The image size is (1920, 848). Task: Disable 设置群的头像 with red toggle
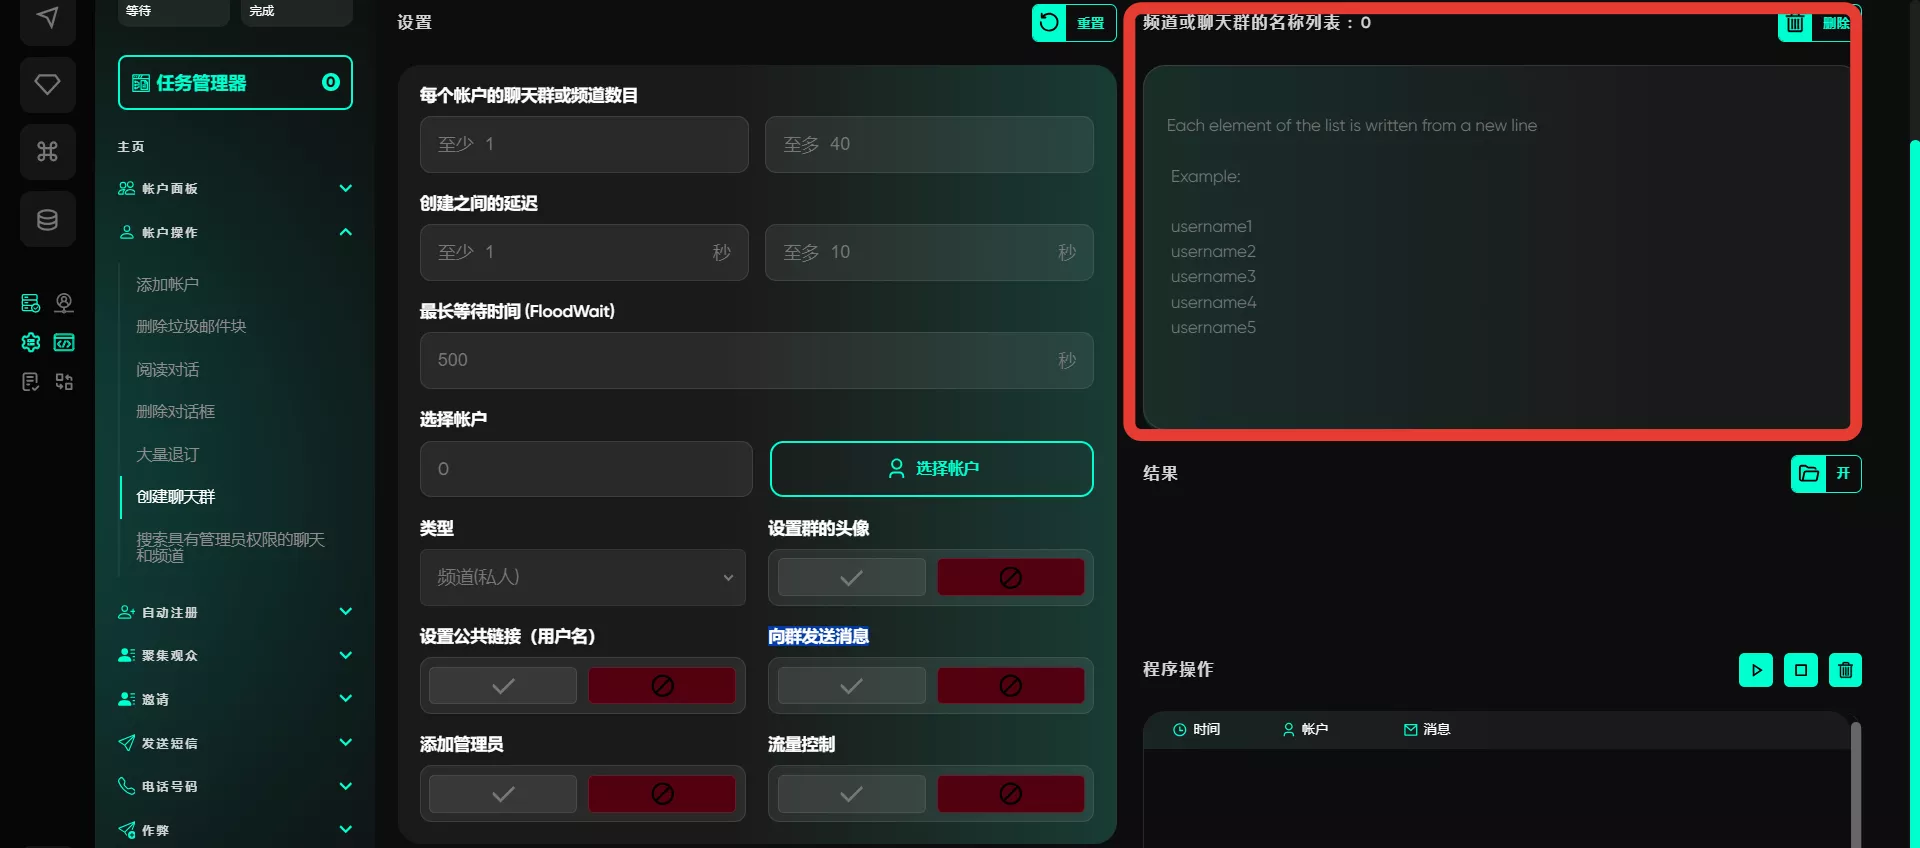pos(1010,578)
